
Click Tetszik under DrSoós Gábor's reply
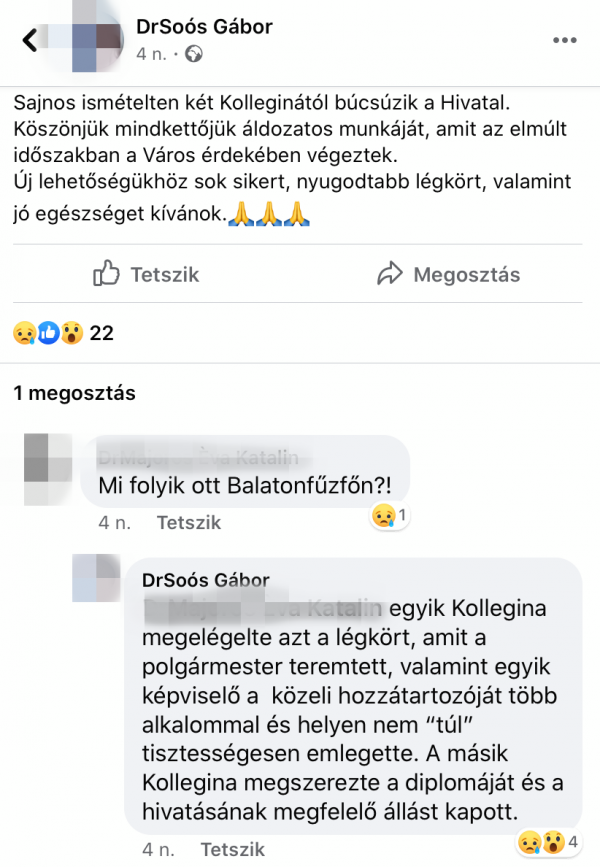pos(232,849)
